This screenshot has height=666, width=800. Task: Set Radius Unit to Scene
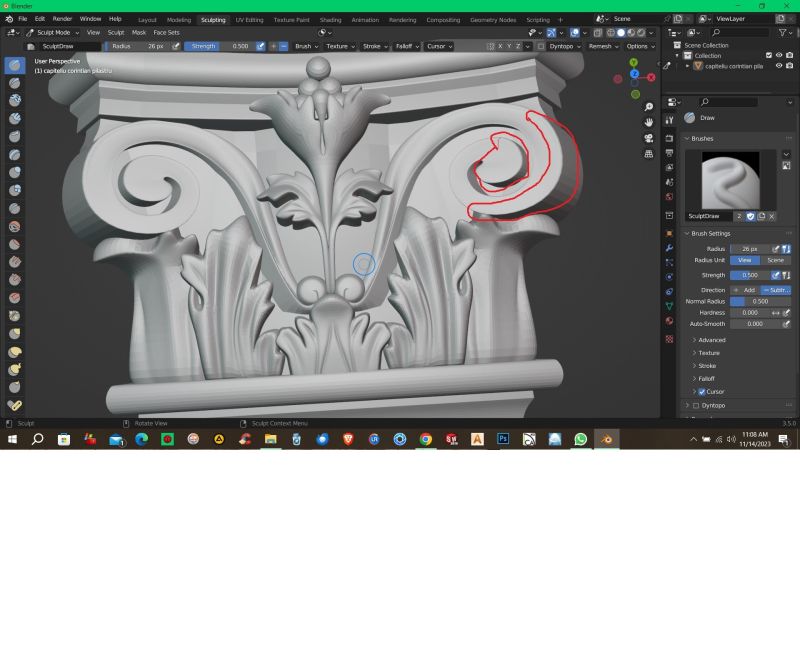773,260
